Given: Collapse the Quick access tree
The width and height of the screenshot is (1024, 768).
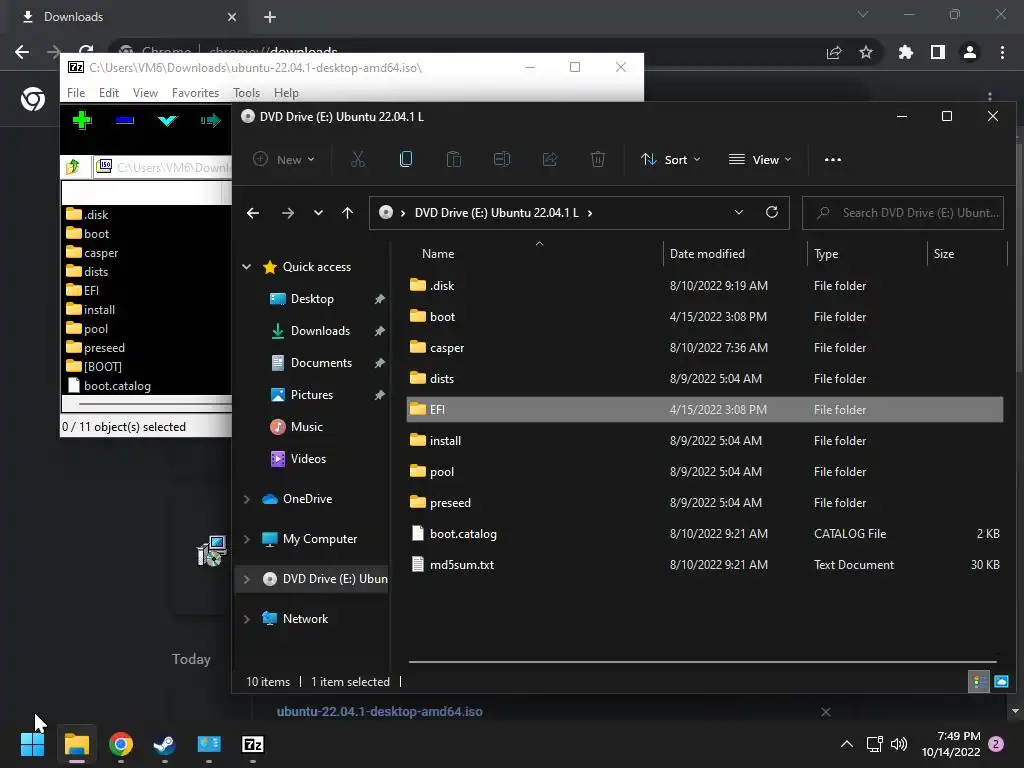Looking at the screenshot, I should pyautogui.click(x=247, y=266).
